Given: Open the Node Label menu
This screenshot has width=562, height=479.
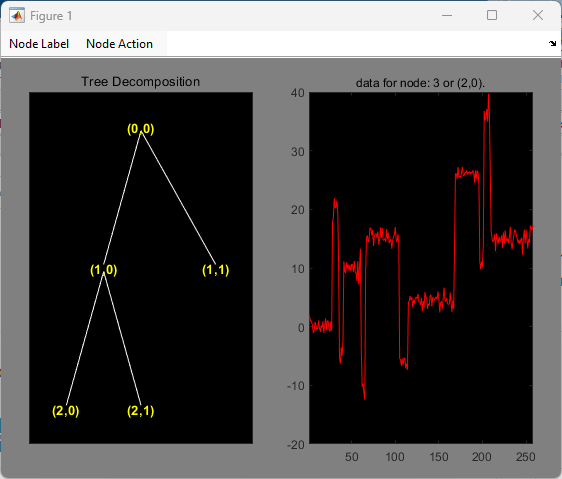Looking at the screenshot, I should pyautogui.click(x=39, y=44).
